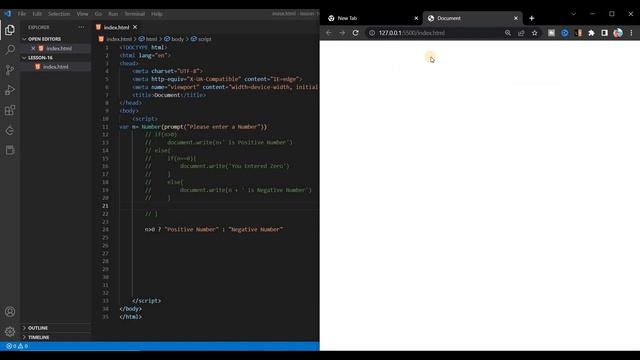Open the View menu in VS Code
Image resolution: width=640 pixels, height=360 pixels.
click(x=82, y=14)
